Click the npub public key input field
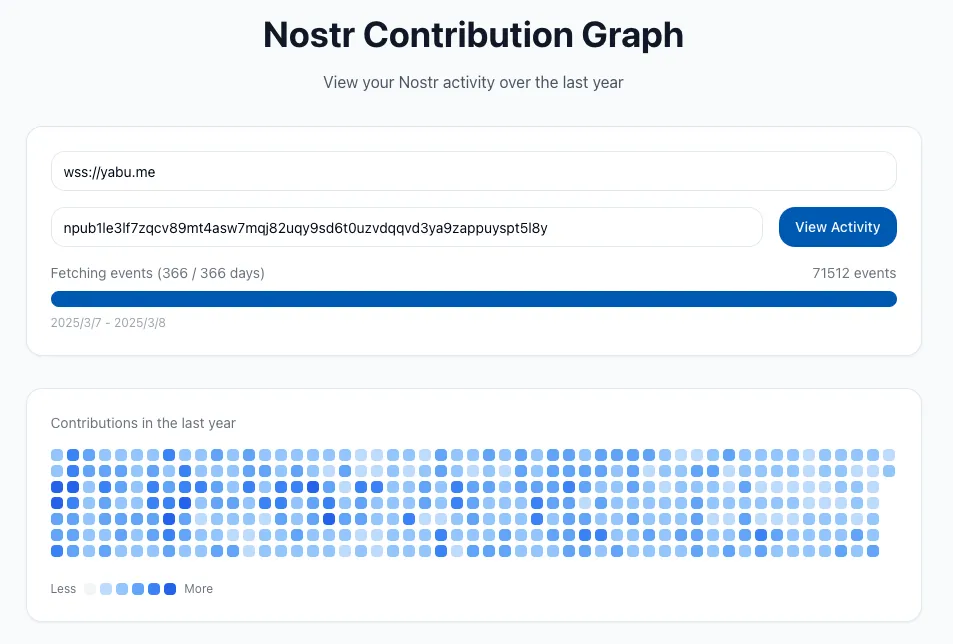 [406, 227]
